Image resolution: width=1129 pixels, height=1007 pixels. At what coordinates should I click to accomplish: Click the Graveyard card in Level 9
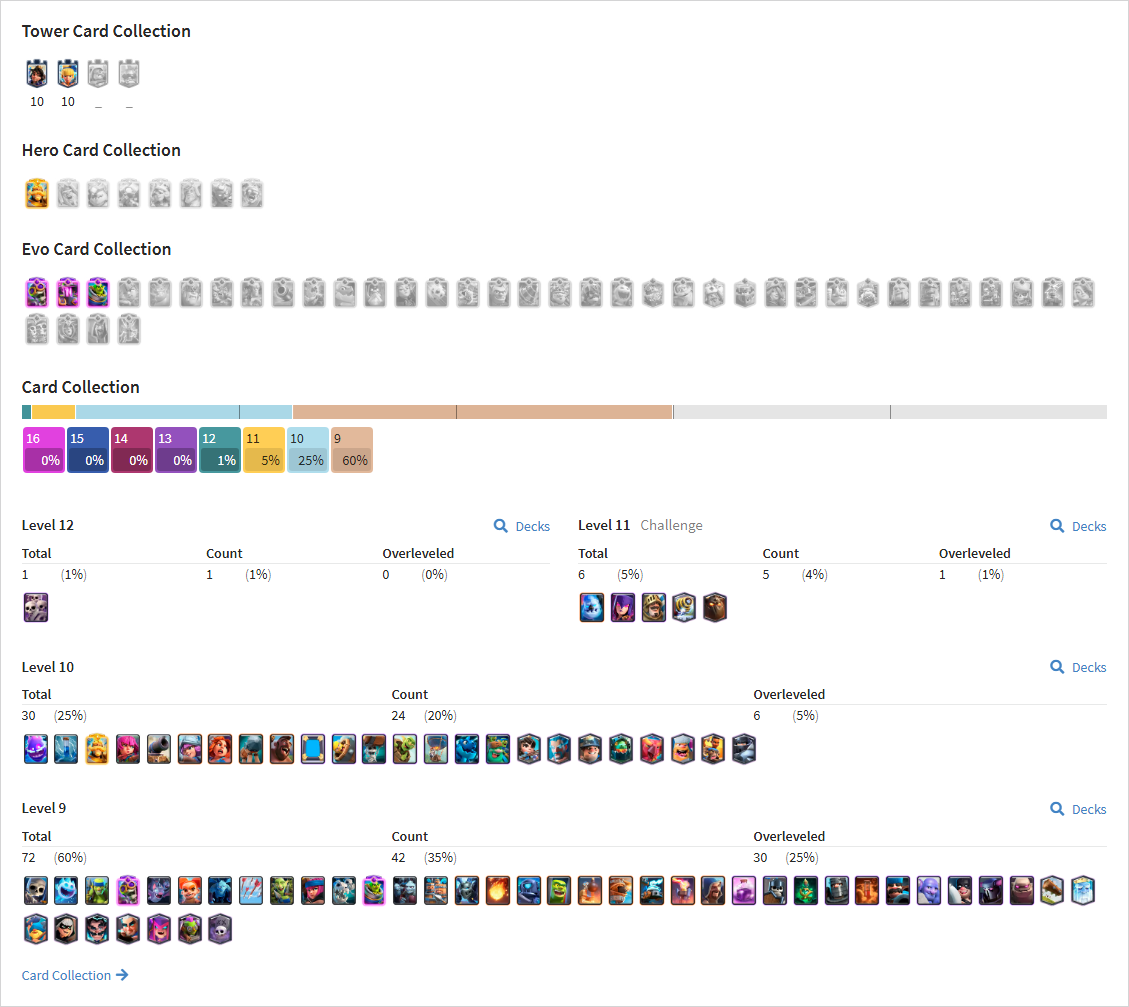click(220, 929)
